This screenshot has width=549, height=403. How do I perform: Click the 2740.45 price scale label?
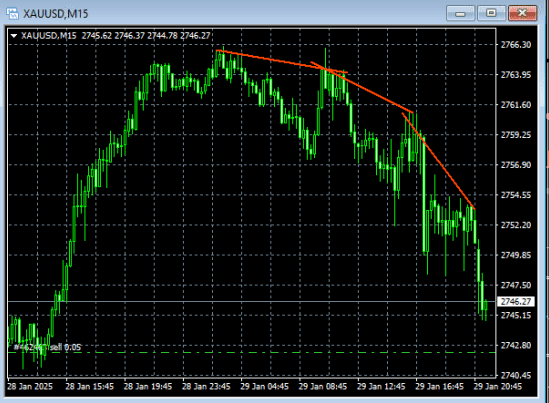click(516, 375)
